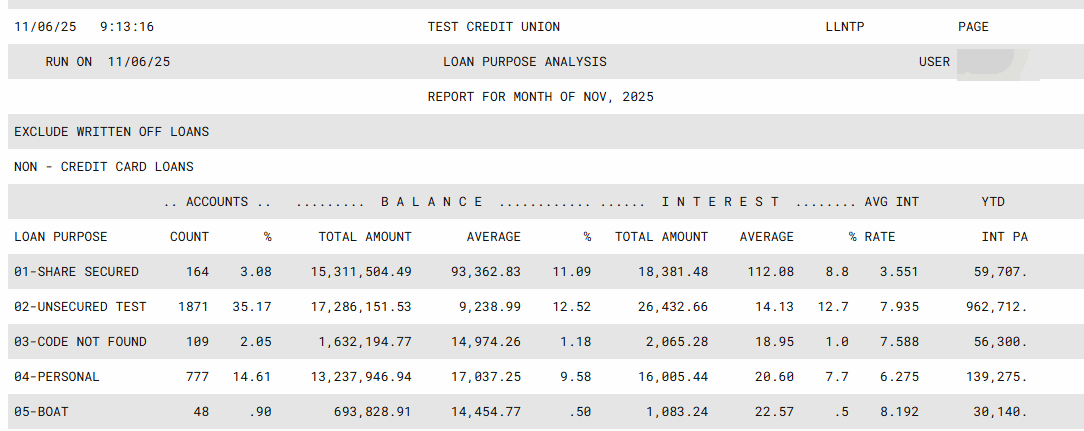Click the 03-CODE NOT FOUND row label

point(80,342)
